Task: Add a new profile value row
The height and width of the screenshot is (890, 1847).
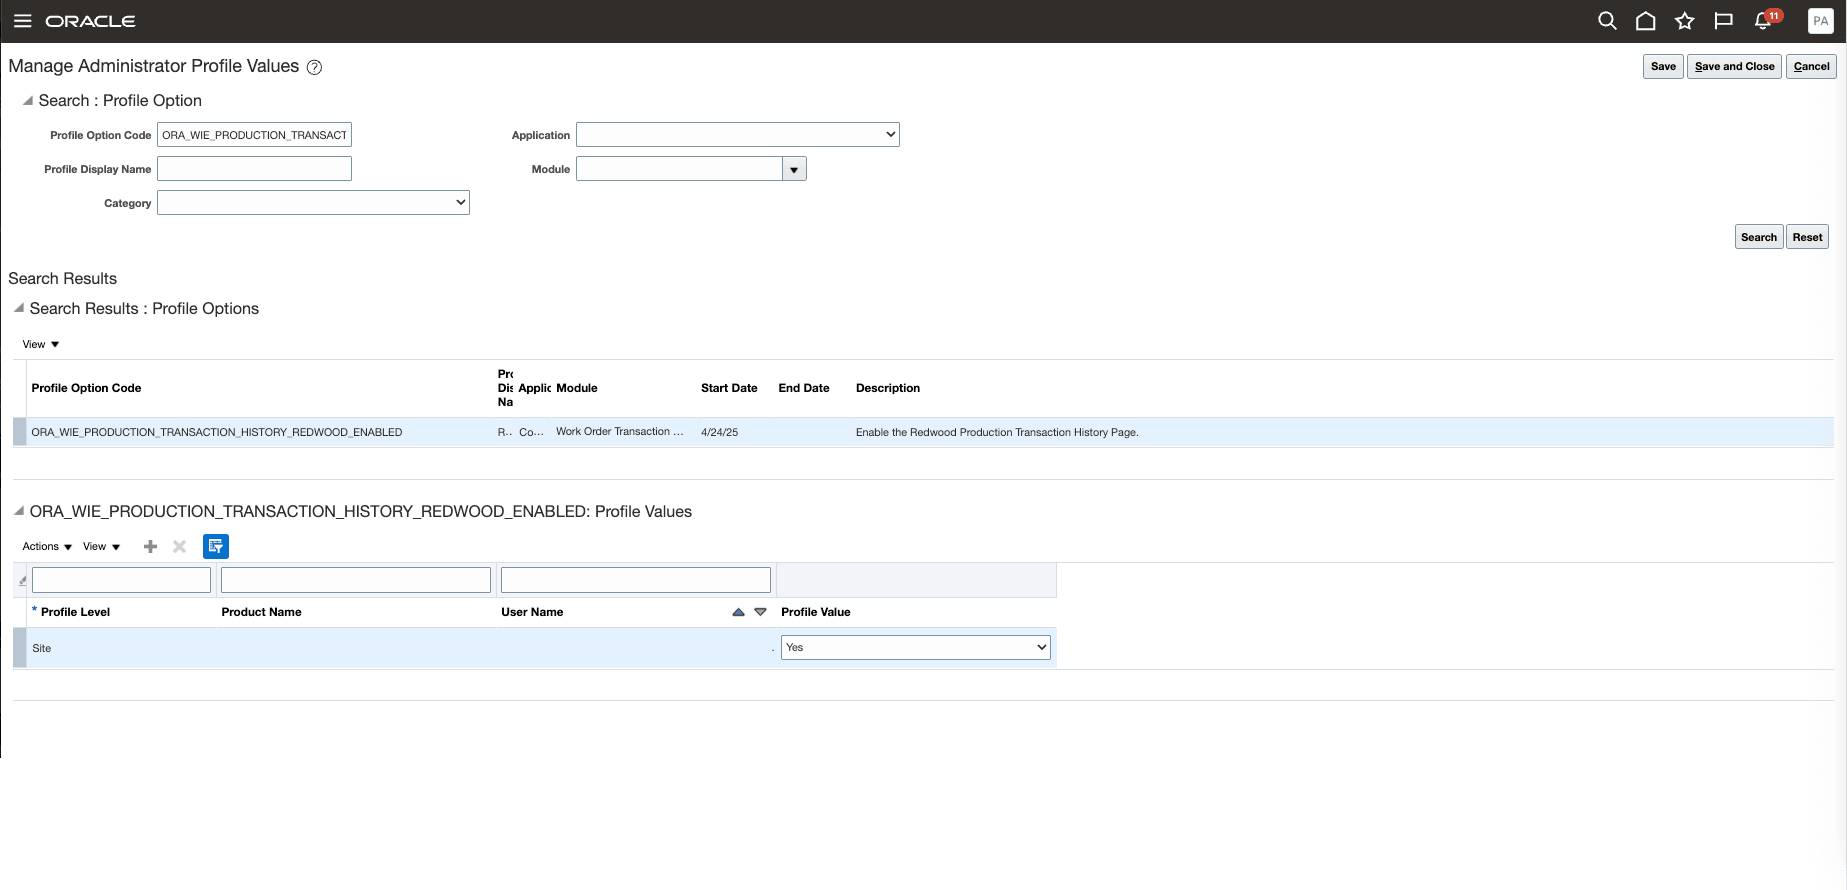Action: [151, 546]
